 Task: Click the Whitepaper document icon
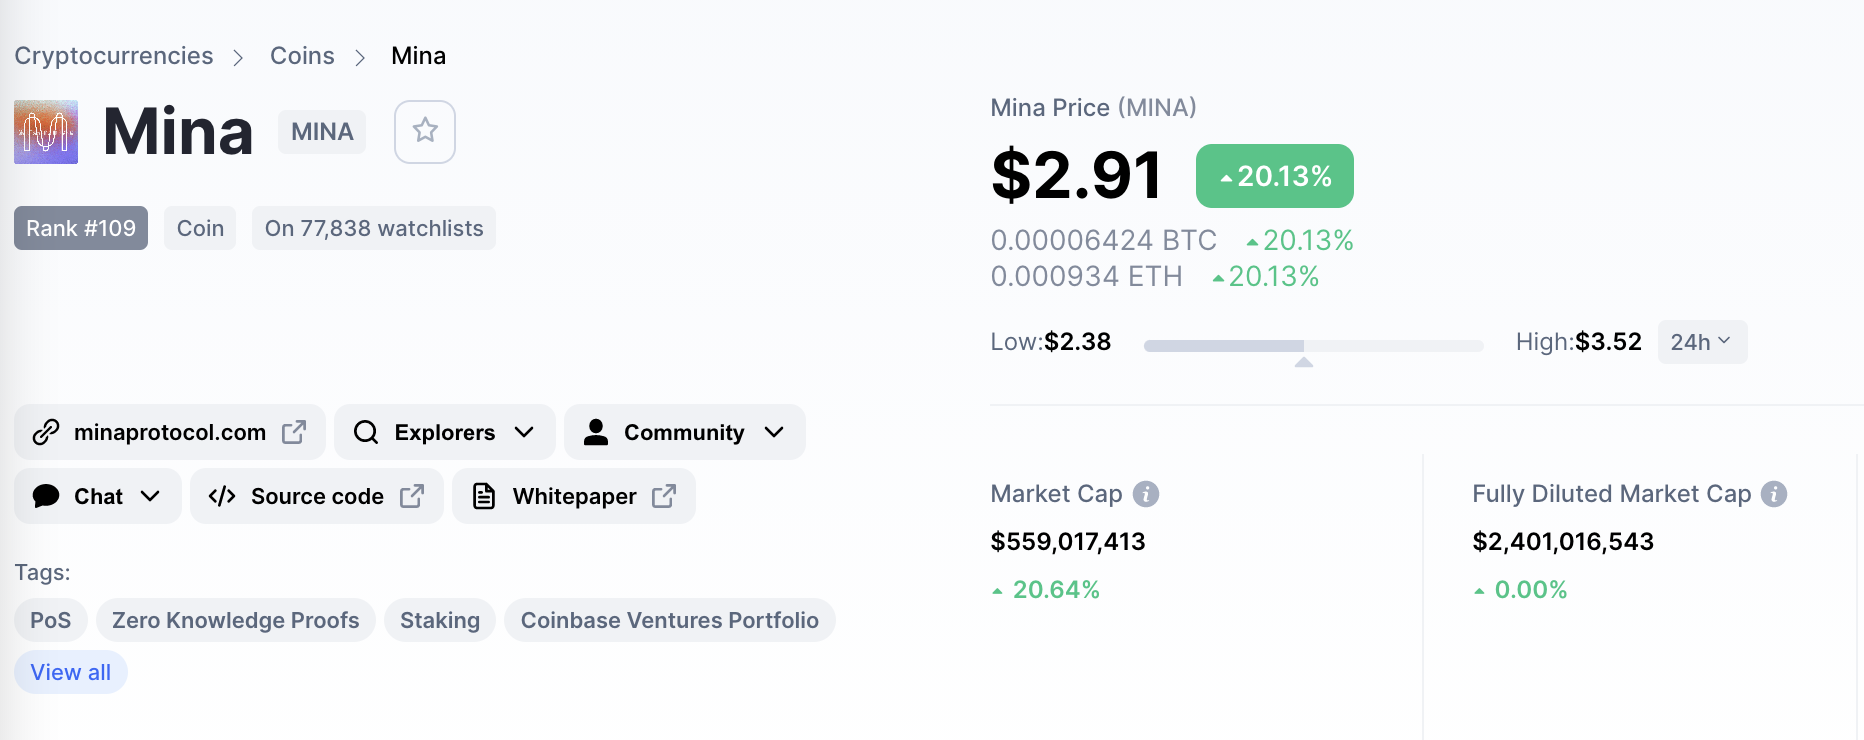[484, 496]
